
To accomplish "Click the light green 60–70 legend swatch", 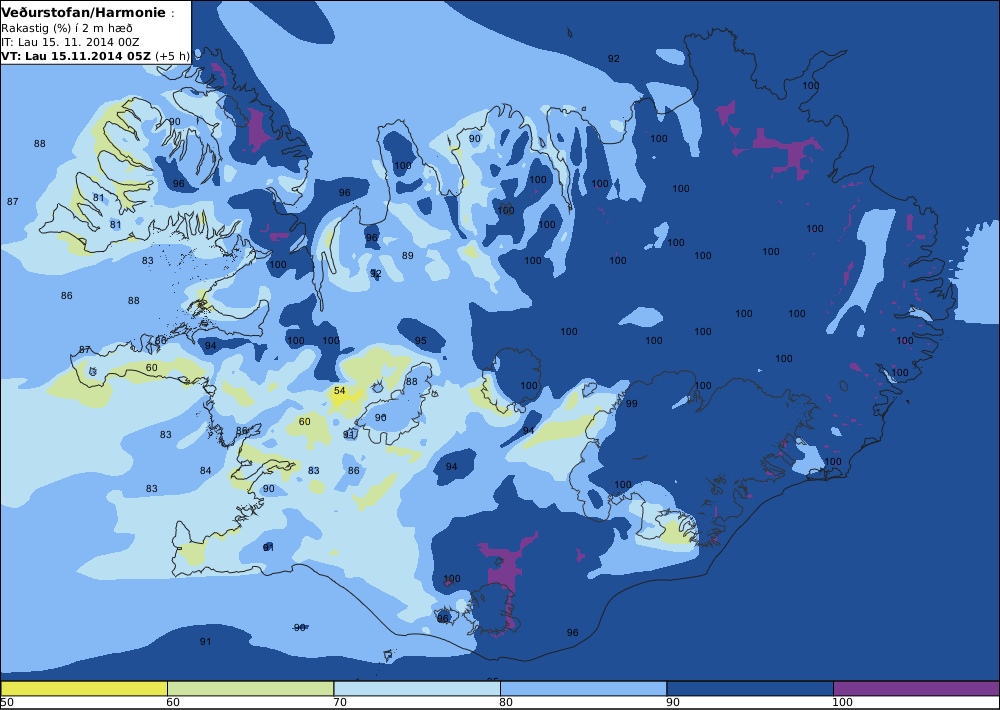I will coord(250,688).
